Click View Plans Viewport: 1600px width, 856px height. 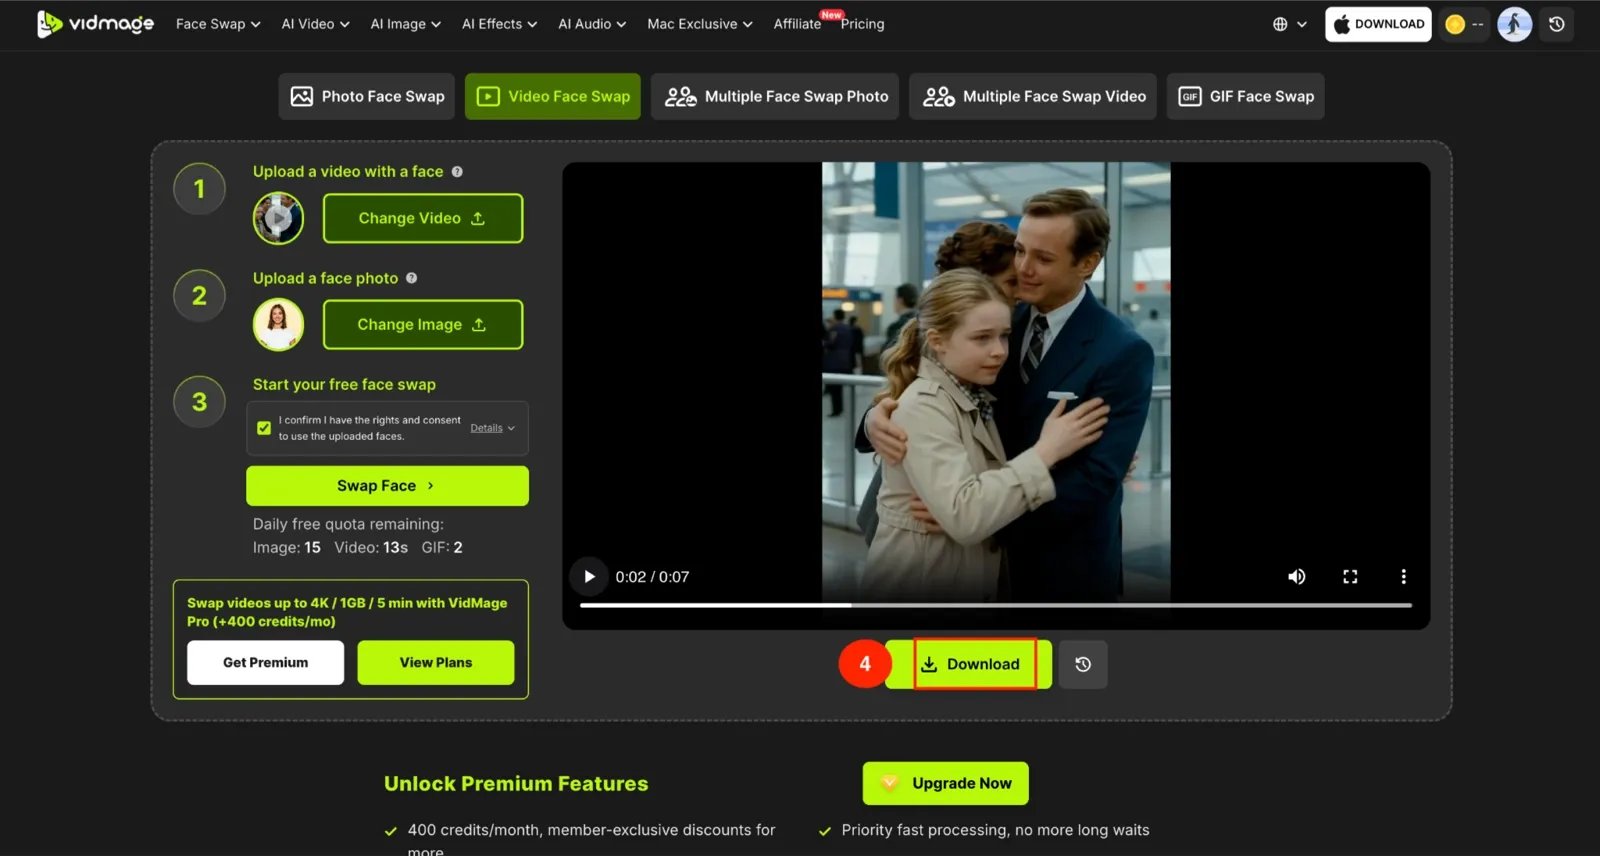(x=436, y=663)
